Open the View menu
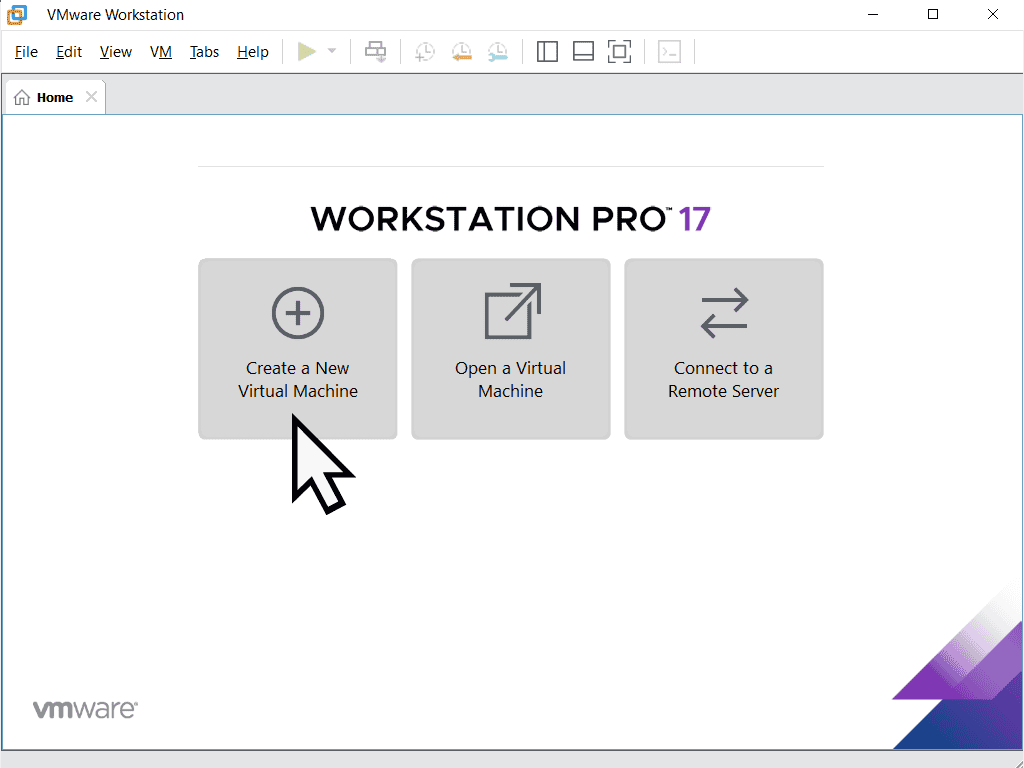Screen dimensions: 1024x768 coord(116,52)
